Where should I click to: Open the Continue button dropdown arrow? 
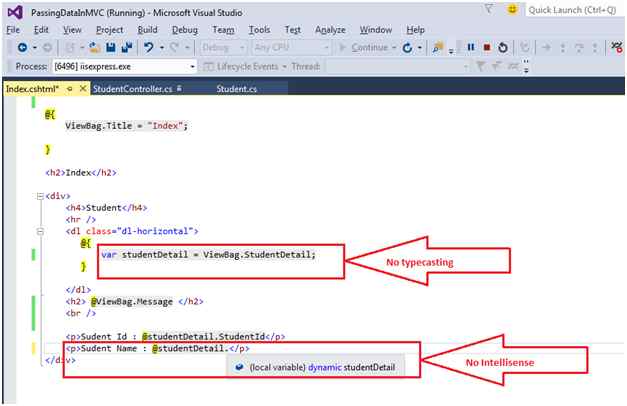coord(394,48)
